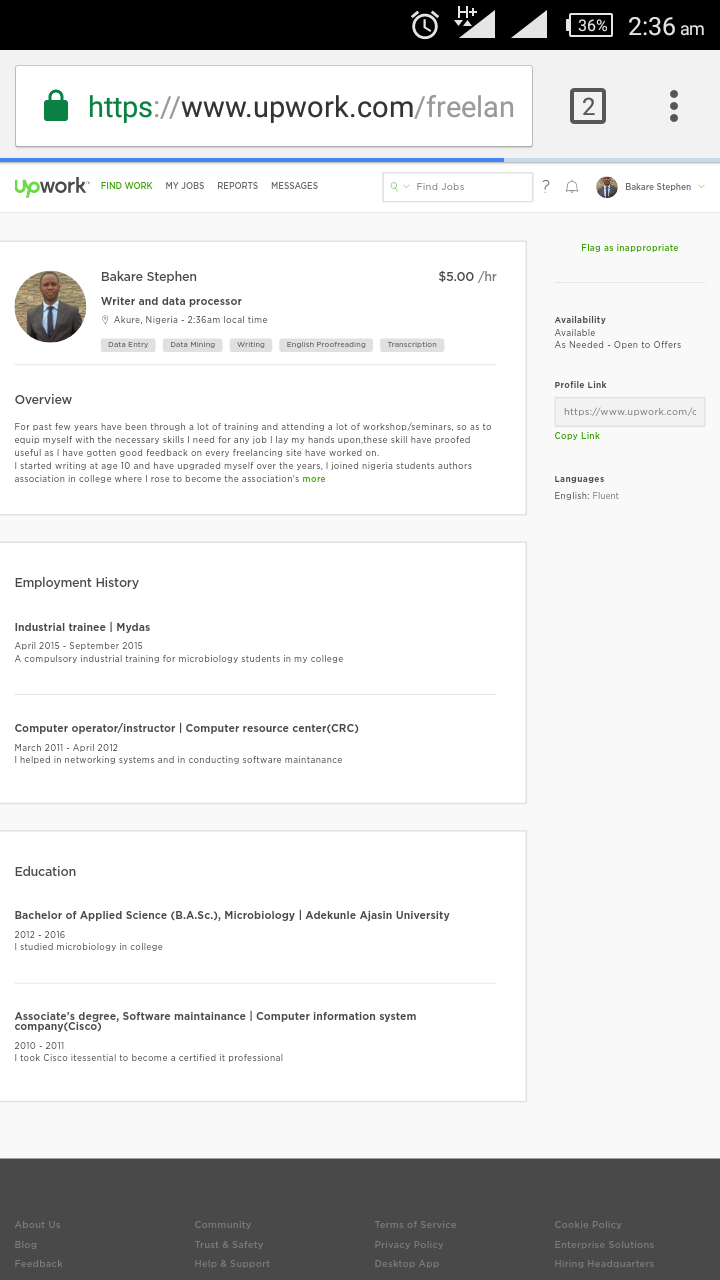Click the large profile photo thumbnail
Image resolution: width=720 pixels, height=1280 pixels.
click(50, 306)
